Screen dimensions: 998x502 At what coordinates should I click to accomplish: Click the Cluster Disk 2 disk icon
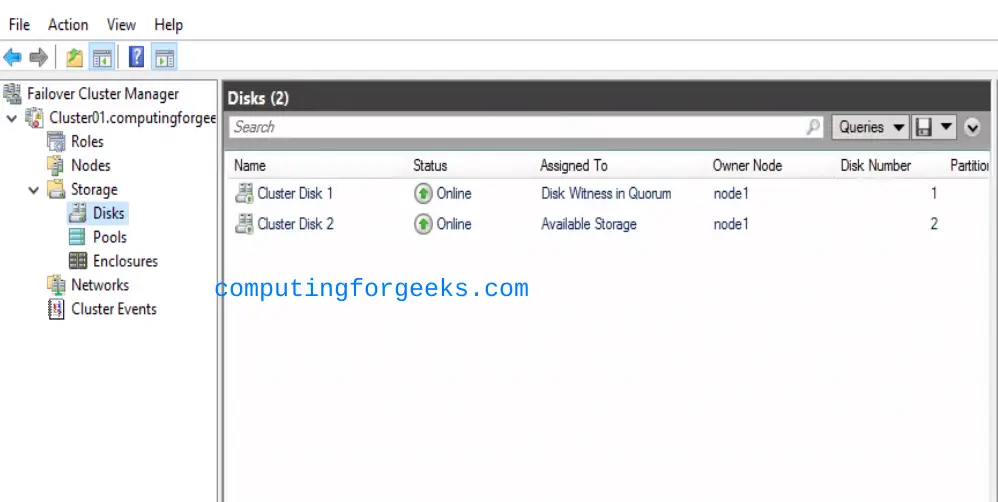point(244,223)
